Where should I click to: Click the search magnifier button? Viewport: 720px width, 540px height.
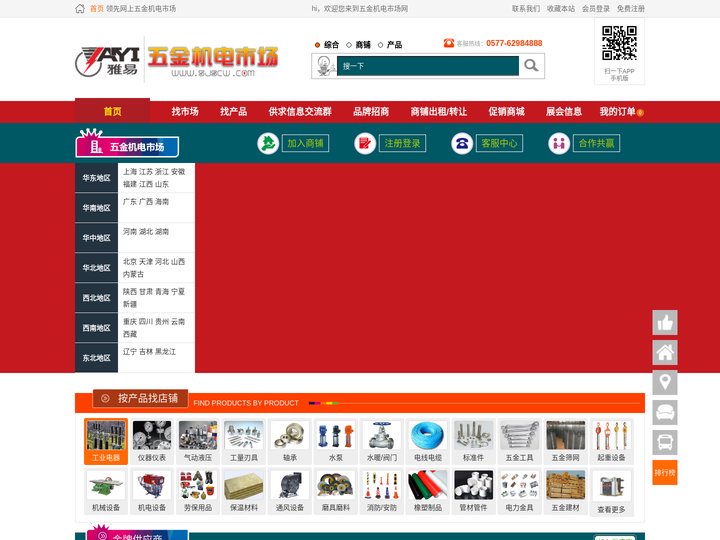pyautogui.click(x=531, y=66)
